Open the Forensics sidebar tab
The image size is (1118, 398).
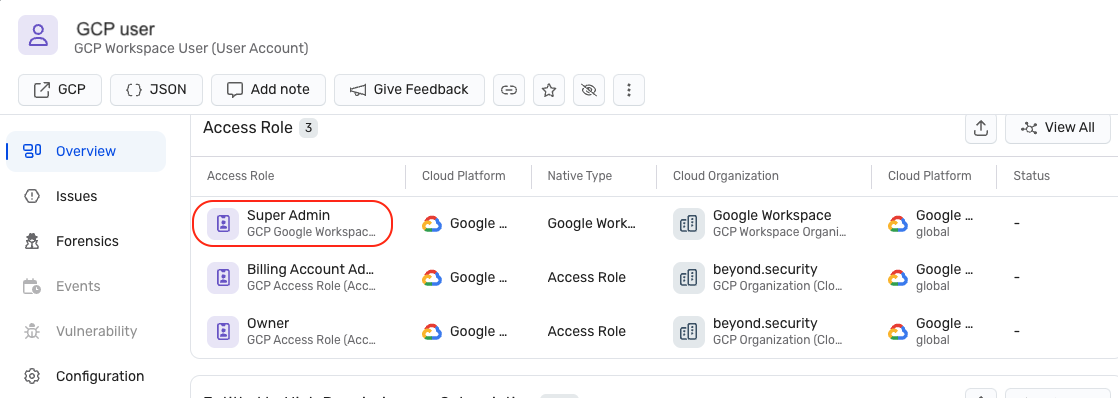tap(86, 241)
